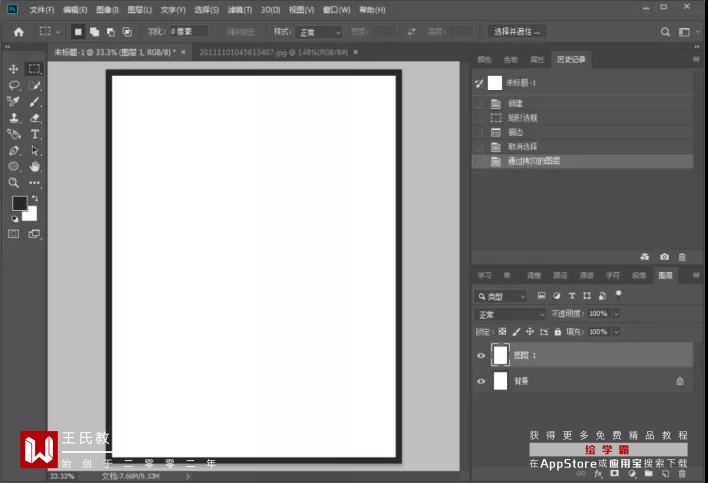The image size is (708, 483).
Task: Open the History panel flyout menu
Action: click(x=696, y=59)
